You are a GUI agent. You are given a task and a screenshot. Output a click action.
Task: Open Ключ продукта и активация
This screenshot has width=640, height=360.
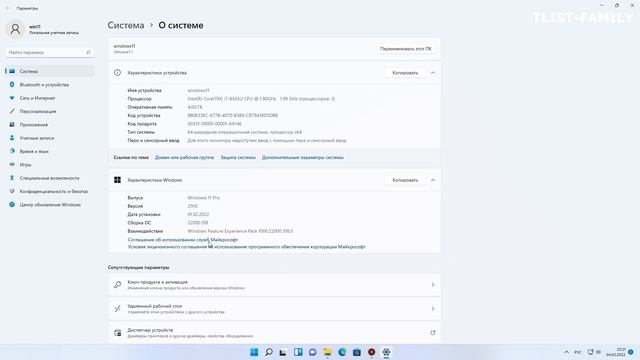click(x=274, y=284)
